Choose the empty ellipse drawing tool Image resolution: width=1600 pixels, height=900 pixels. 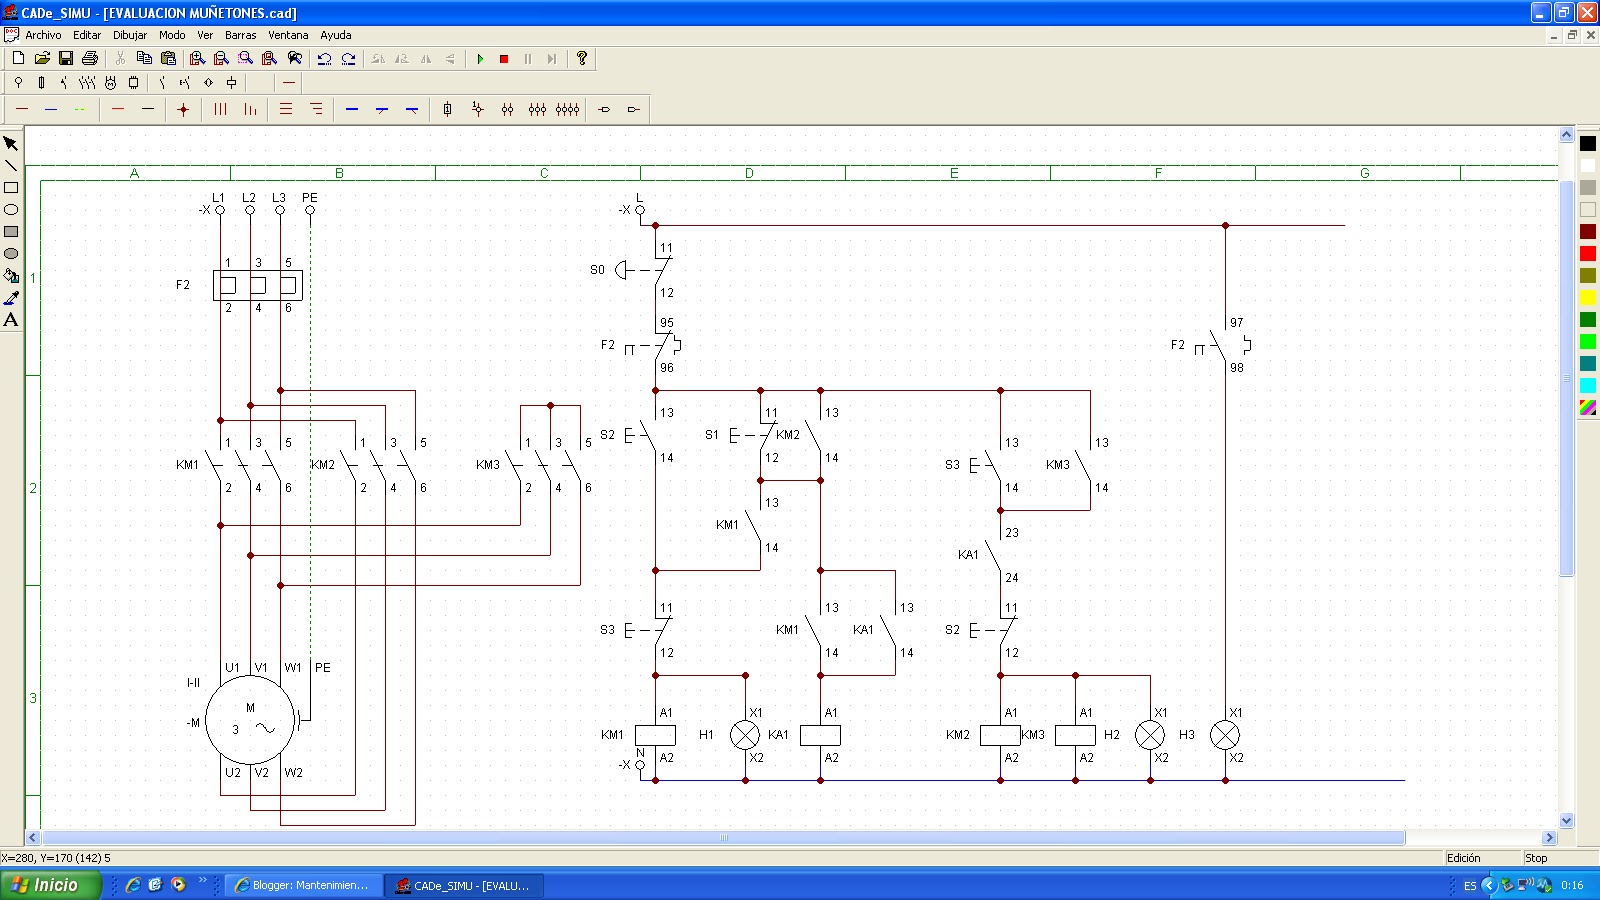coord(11,210)
